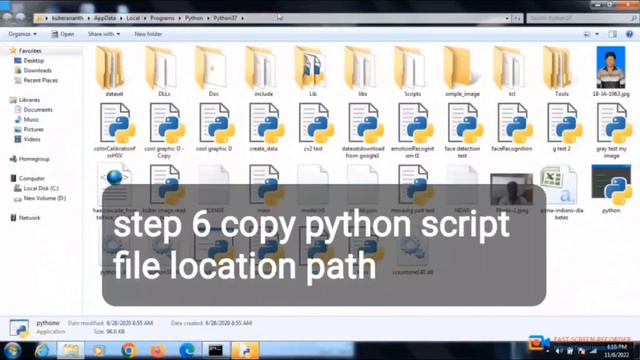Viewport: 640px width, 360px height.
Task: Open the change view options dropdown arrow
Action: 597,34
